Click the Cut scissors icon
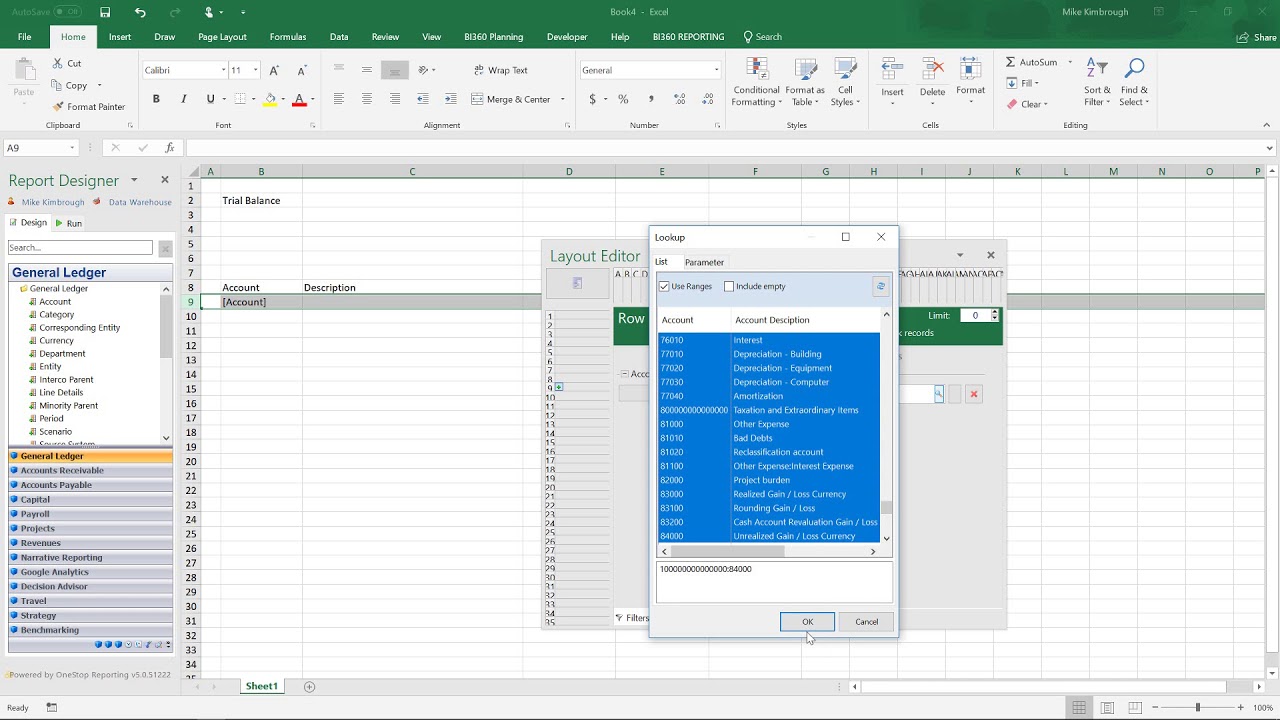 (x=57, y=63)
